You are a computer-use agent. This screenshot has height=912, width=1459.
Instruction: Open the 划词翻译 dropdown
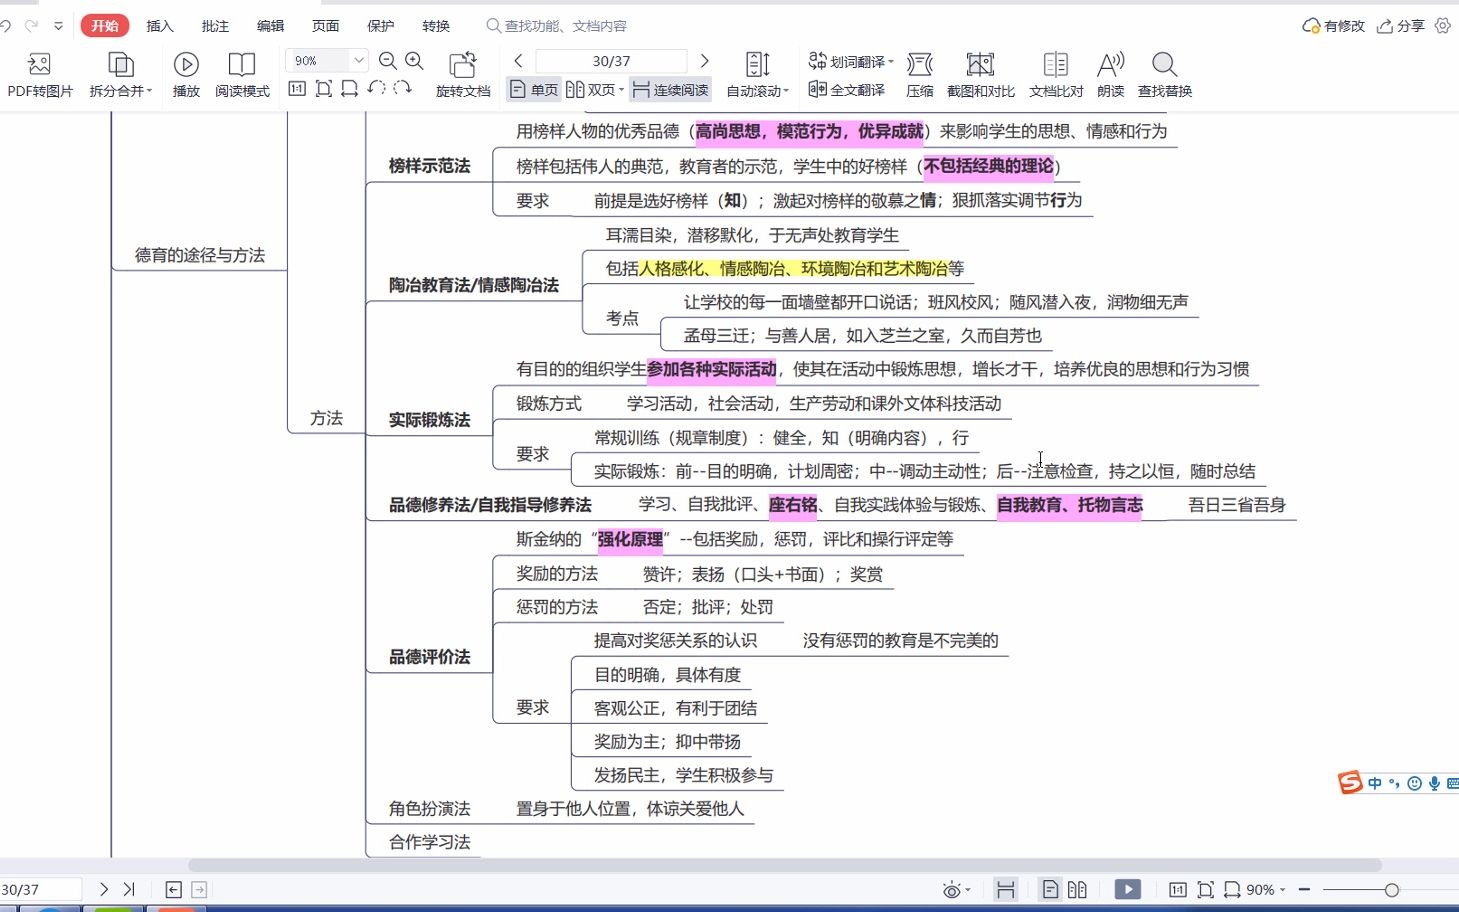coord(851,61)
